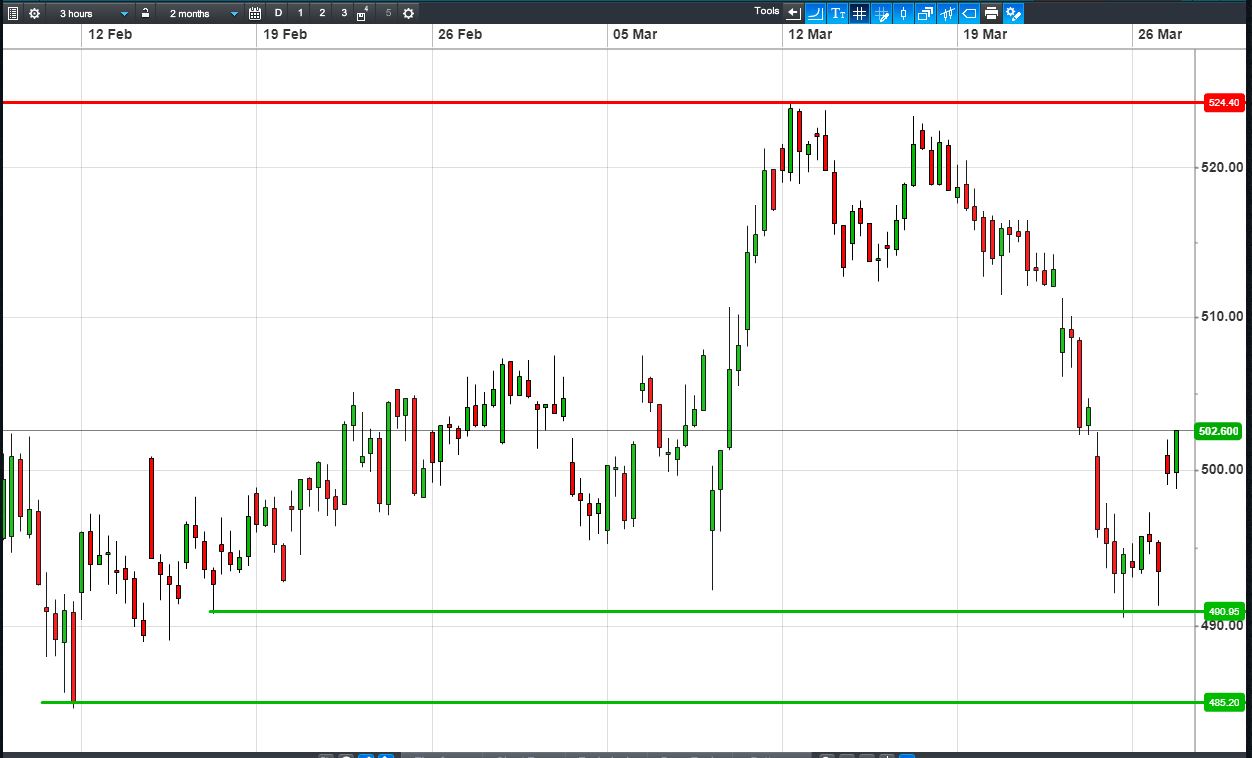This screenshot has width=1252, height=758.
Task: Click the '12 Mar' date axis label
Action: [x=810, y=34]
